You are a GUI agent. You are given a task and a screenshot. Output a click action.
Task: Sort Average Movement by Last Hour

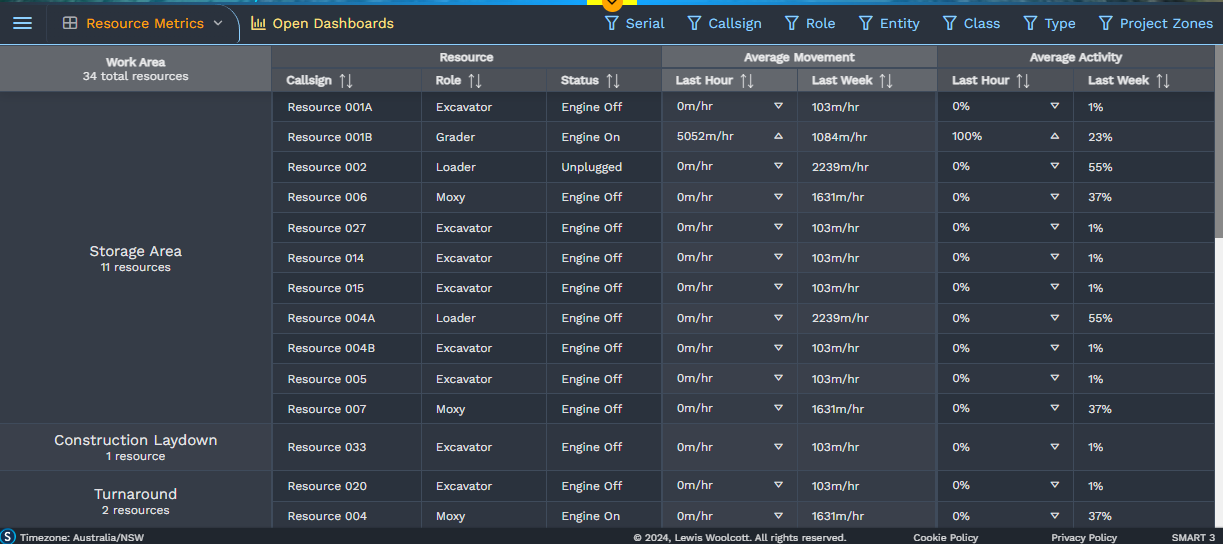747,80
